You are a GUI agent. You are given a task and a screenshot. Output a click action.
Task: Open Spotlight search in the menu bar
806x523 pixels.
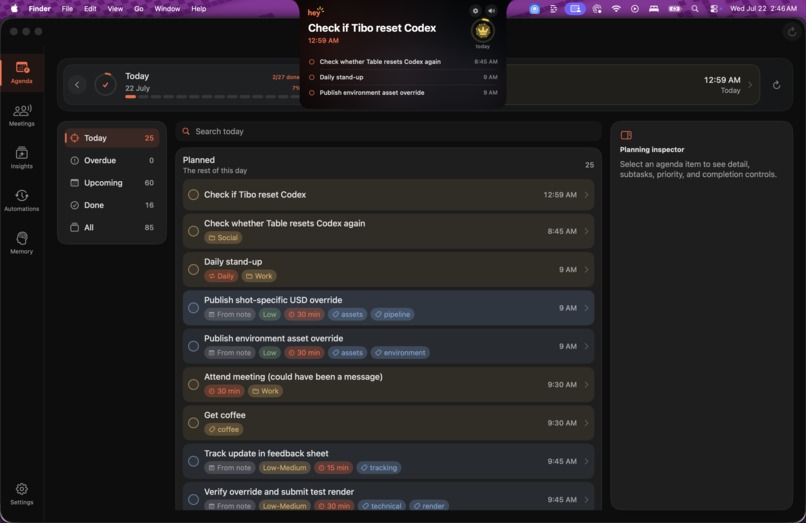694,9
